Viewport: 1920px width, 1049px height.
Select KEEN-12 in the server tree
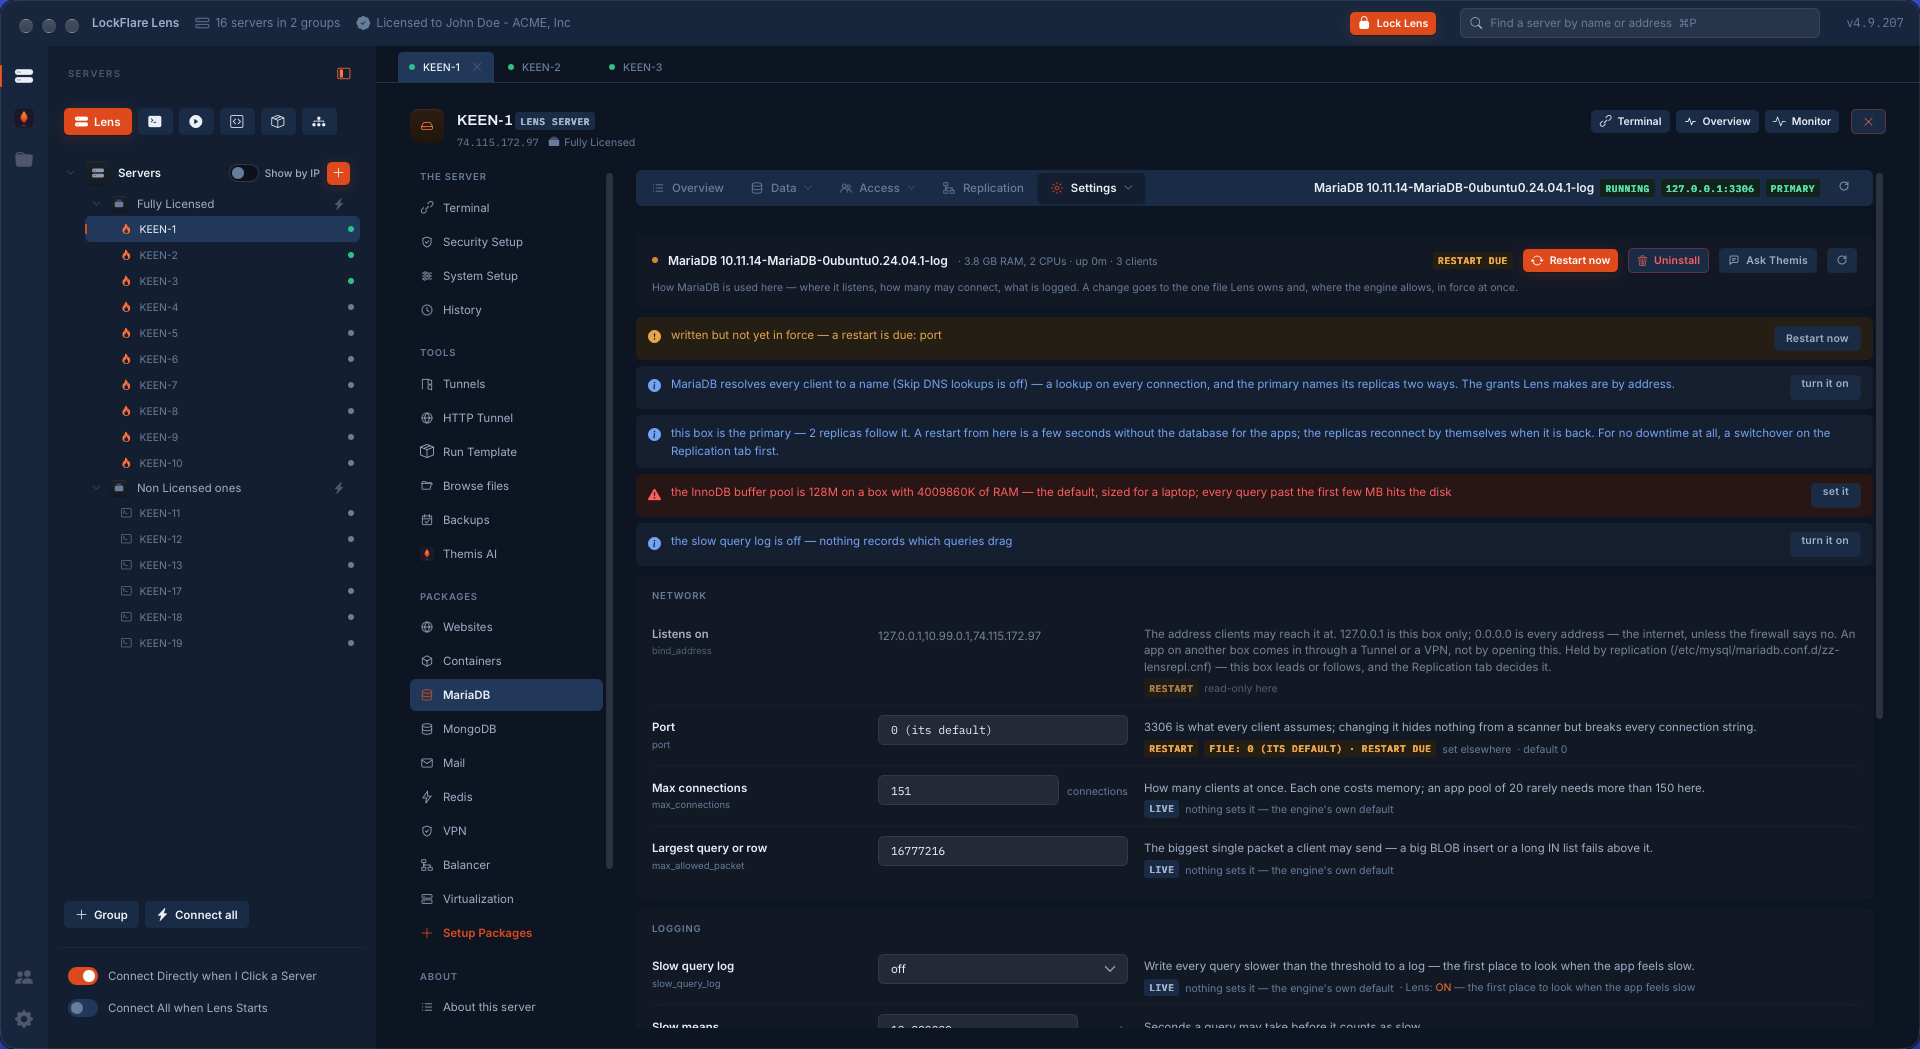coord(222,539)
